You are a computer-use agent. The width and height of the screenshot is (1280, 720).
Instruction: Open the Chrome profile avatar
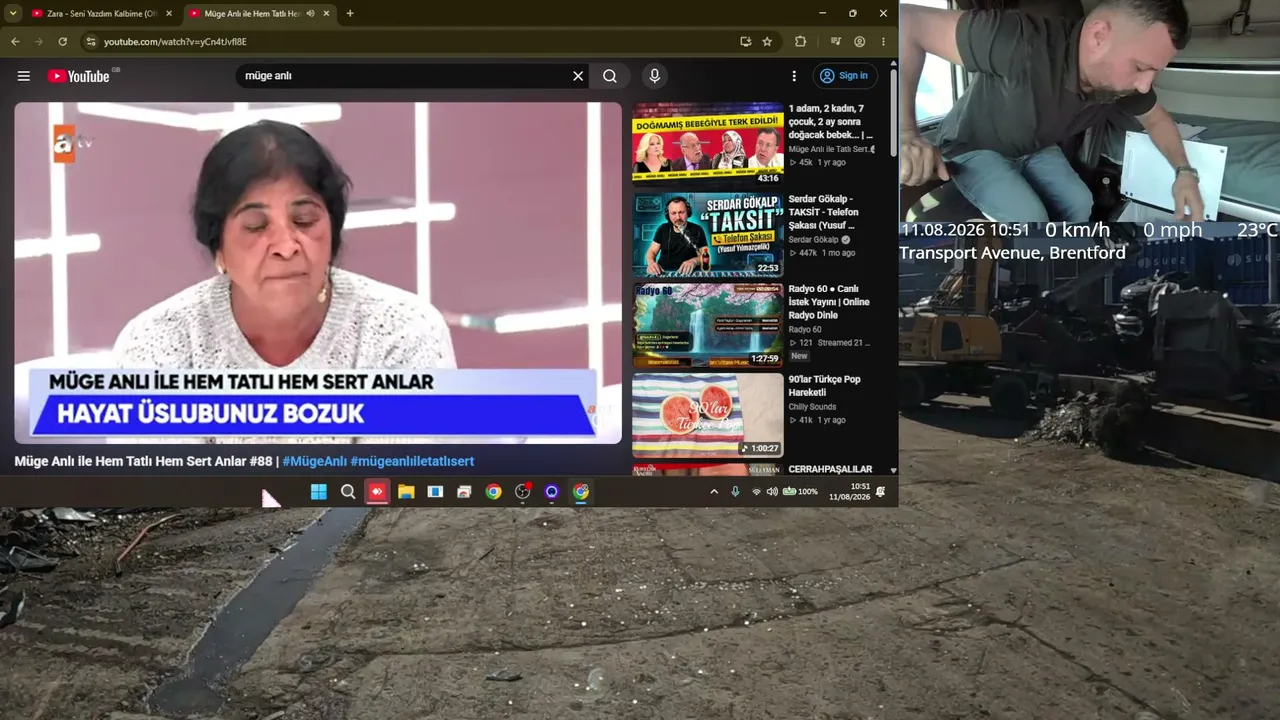[x=859, y=42]
